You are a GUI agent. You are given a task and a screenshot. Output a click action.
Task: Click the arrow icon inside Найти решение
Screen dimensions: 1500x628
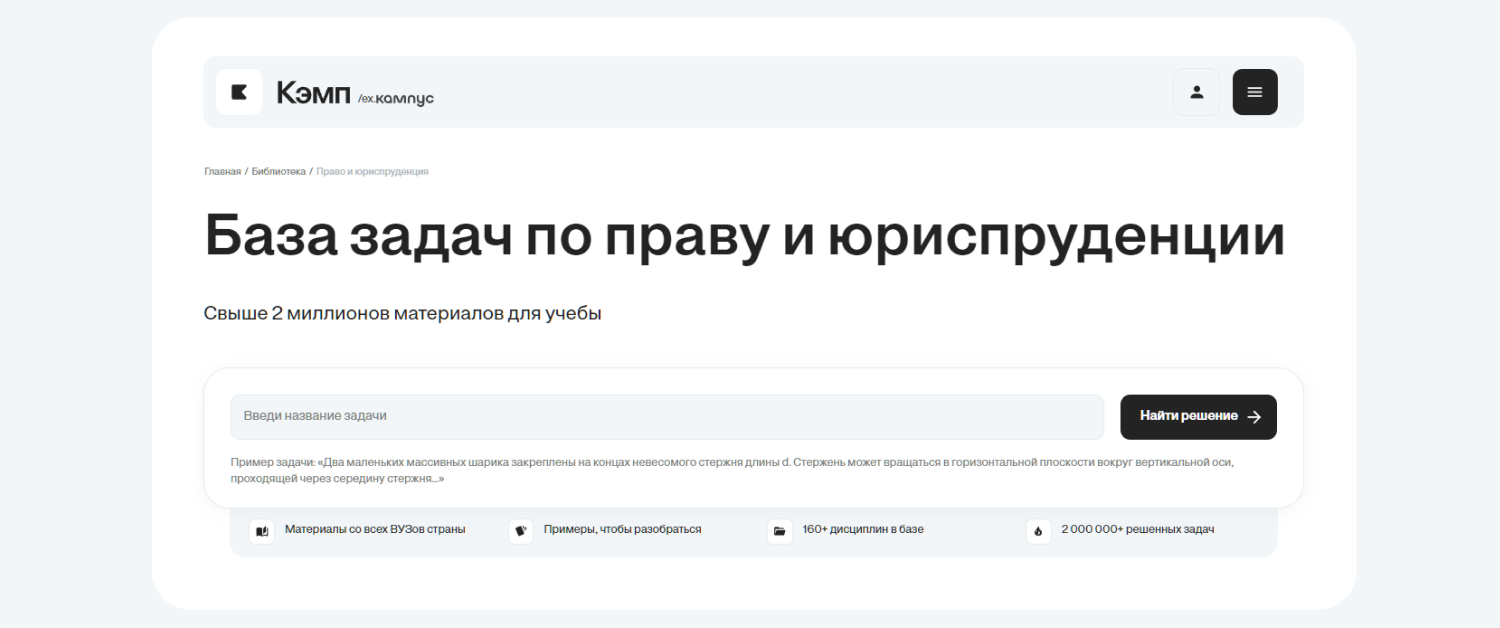tap(1254, 417)
